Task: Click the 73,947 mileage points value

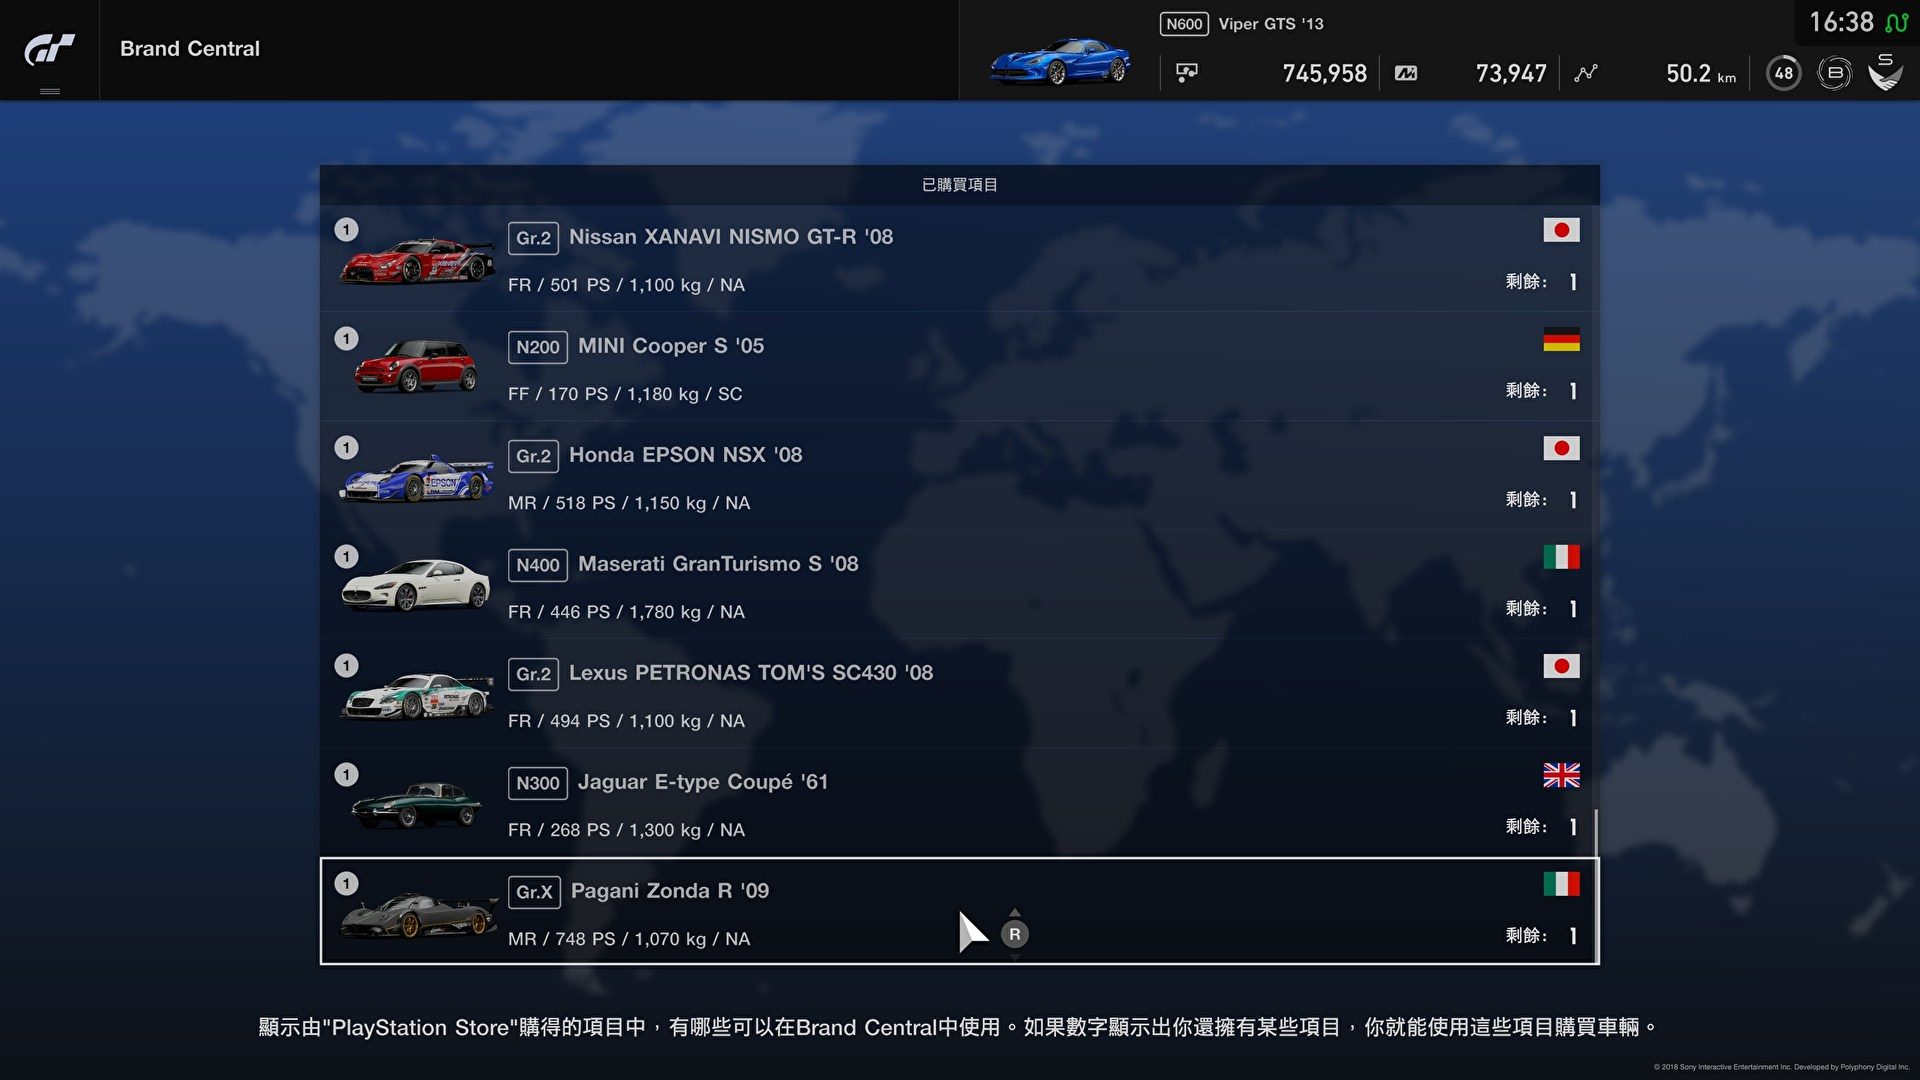Action: click(1511, 73)
